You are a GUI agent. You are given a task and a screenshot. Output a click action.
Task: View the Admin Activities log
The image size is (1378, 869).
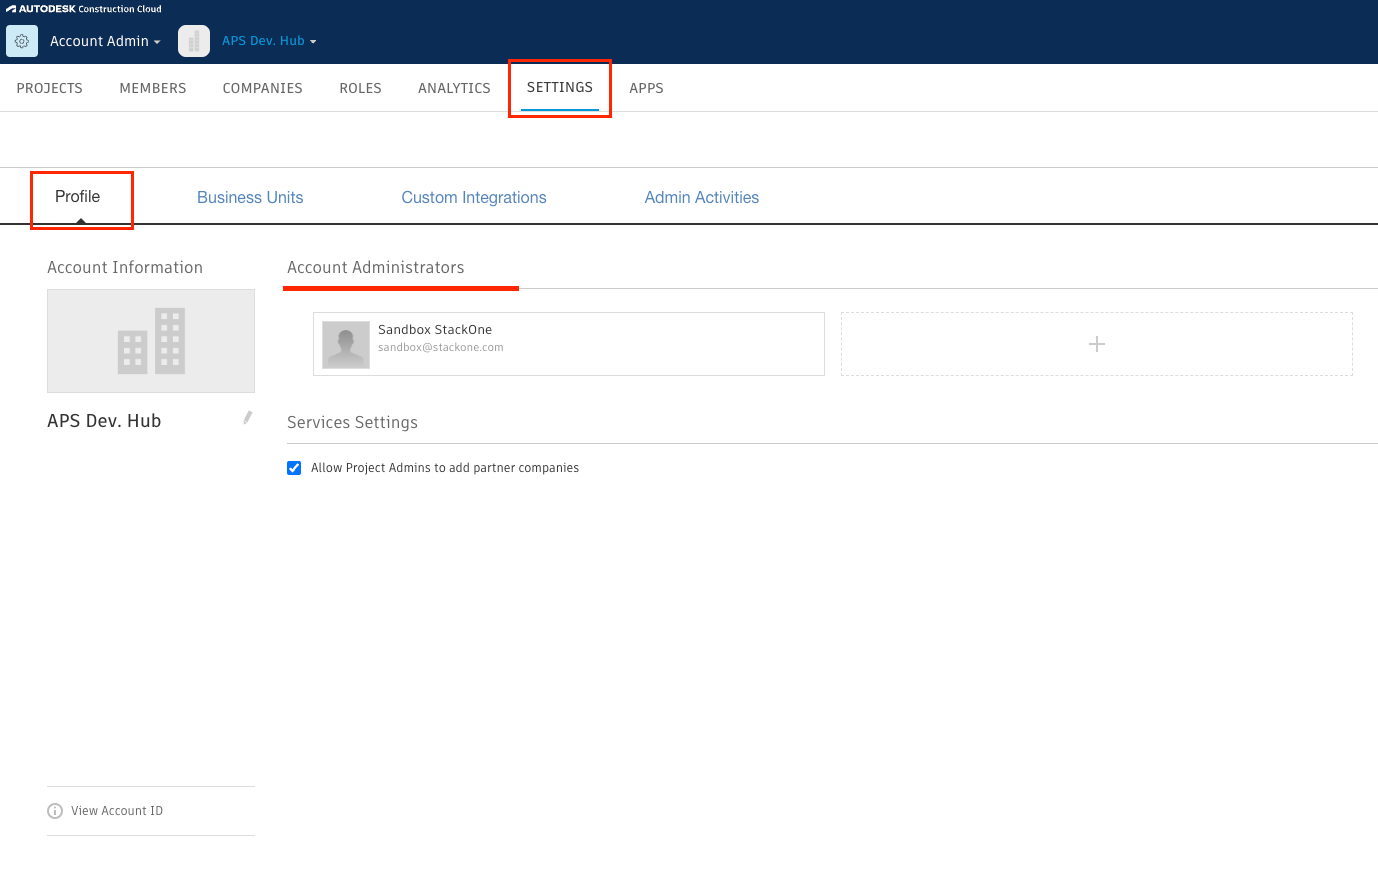point(702,198)
